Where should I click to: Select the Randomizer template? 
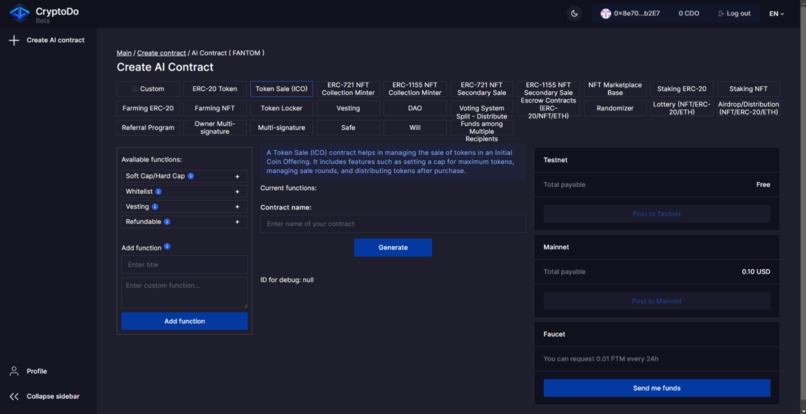(615, 109)
